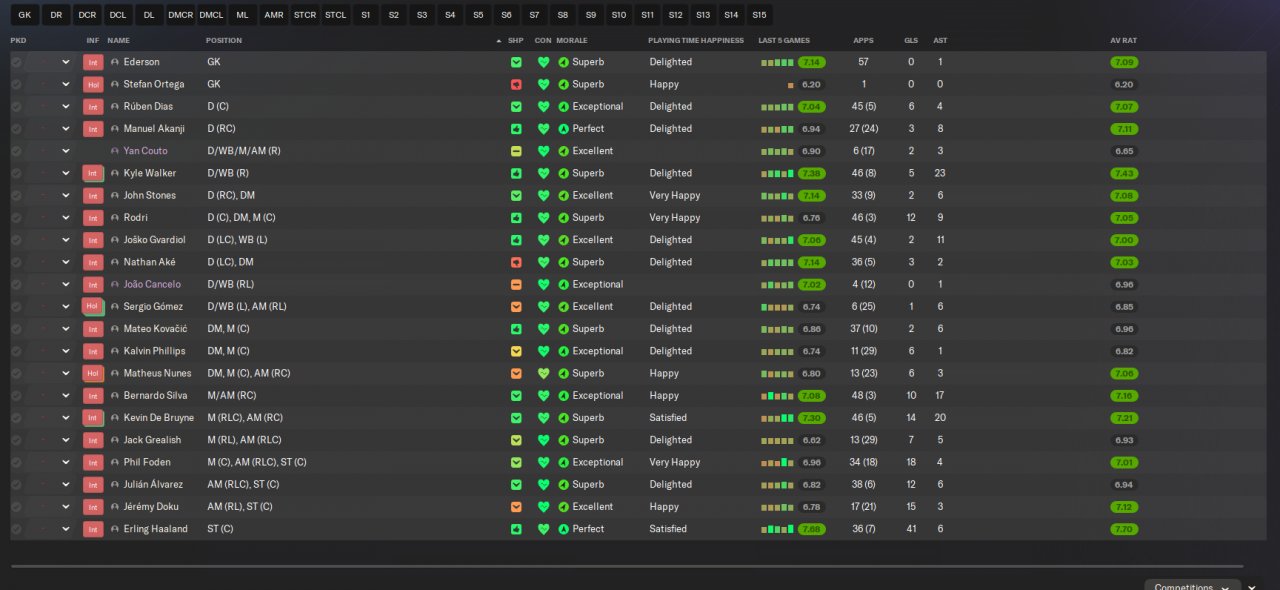Select the DMCL position filter

pyautogui.click(x=211, y=15)
